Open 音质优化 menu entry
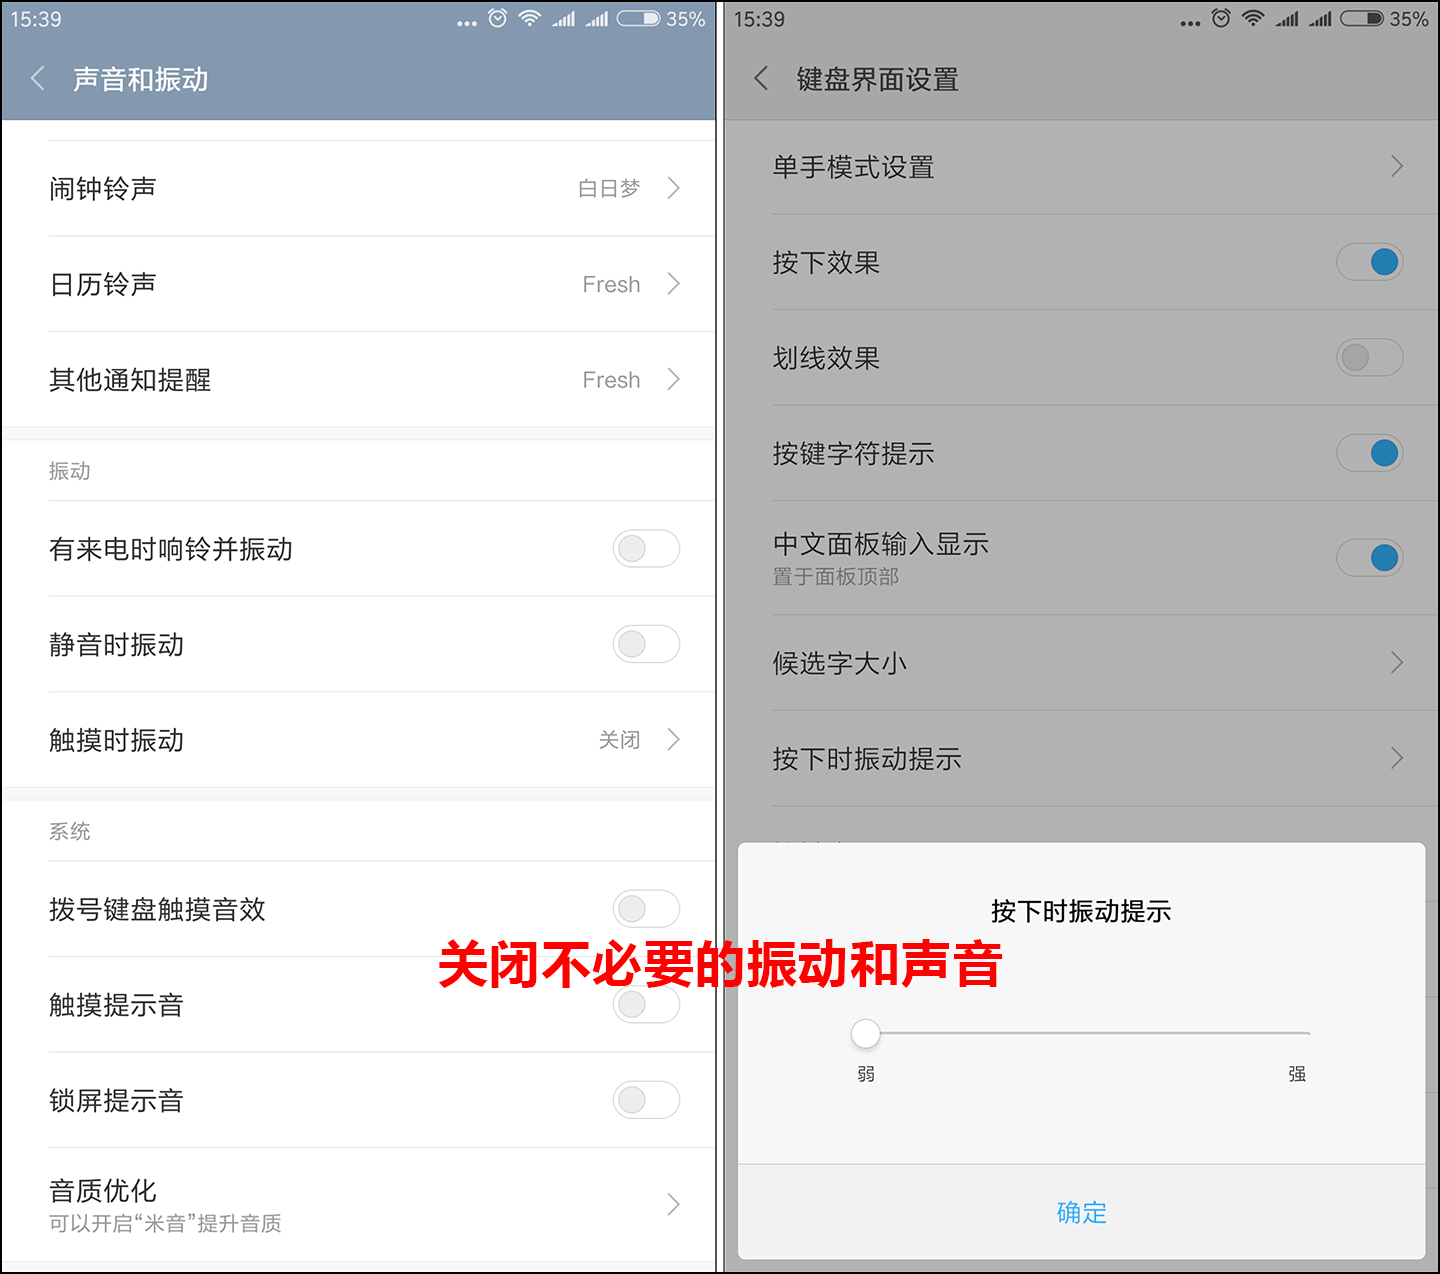Screen dimensions: 1440x1274 pos(360,1205)
